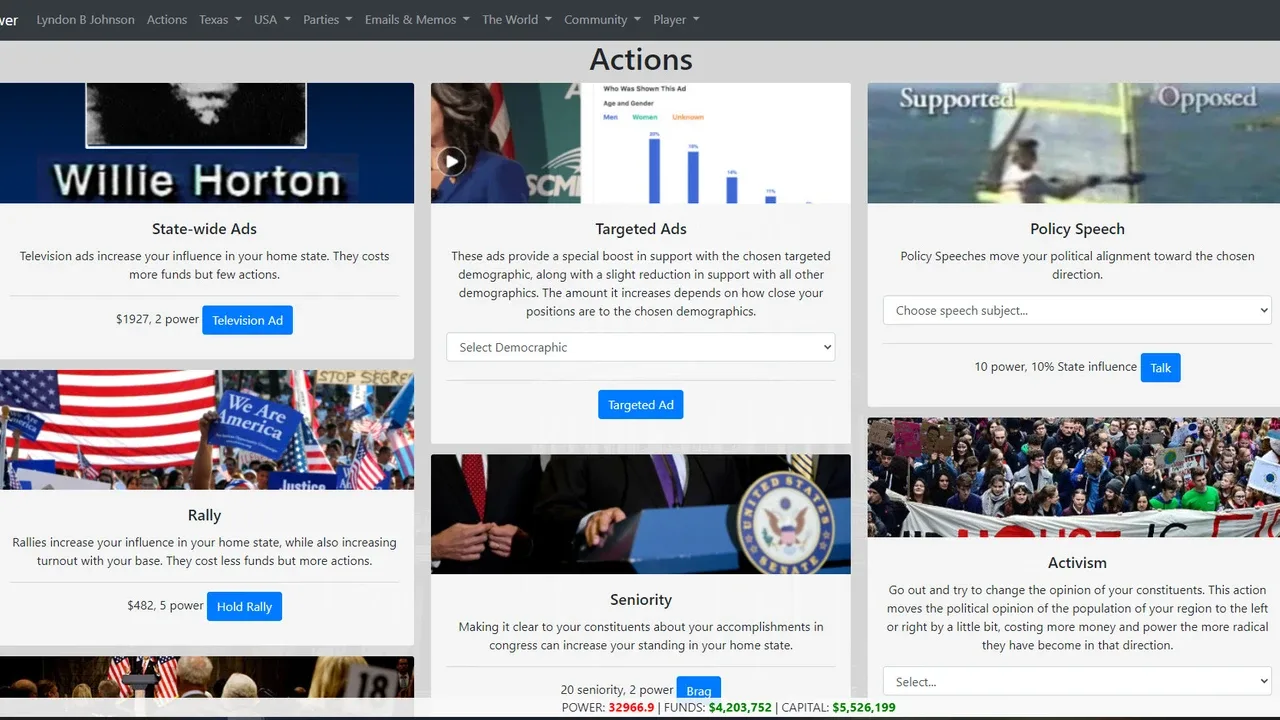Click the Targeted Ad button
This screenshot has width=1280, height=720.
pyautogui.click(x=641, y=405)
